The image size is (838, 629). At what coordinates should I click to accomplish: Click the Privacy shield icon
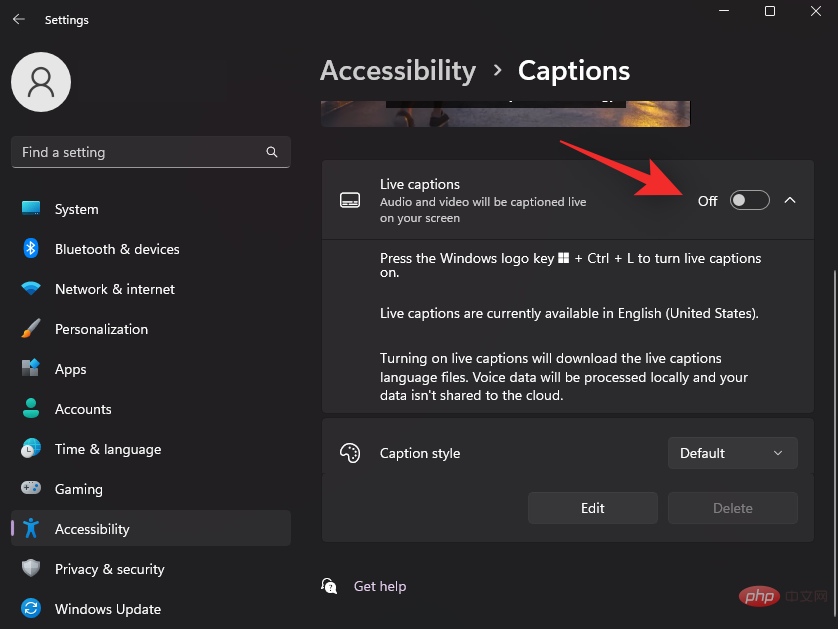coord(31,568)
